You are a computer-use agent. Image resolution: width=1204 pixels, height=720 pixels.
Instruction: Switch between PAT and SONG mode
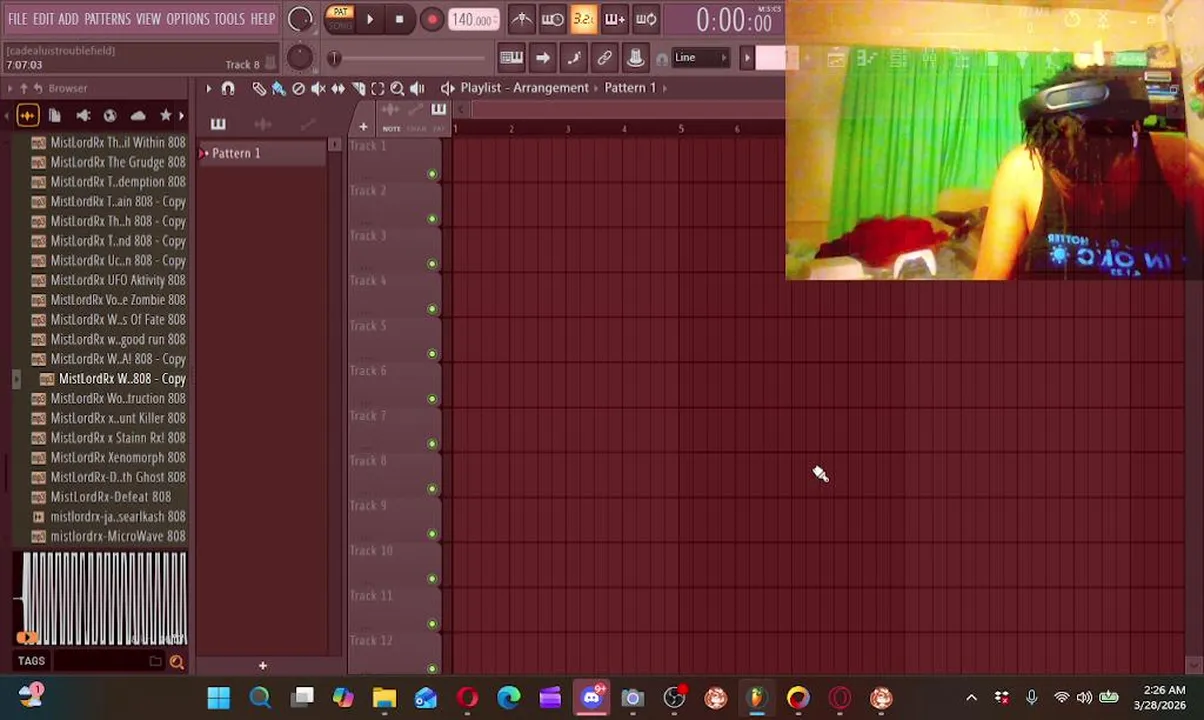coord(340,19)
